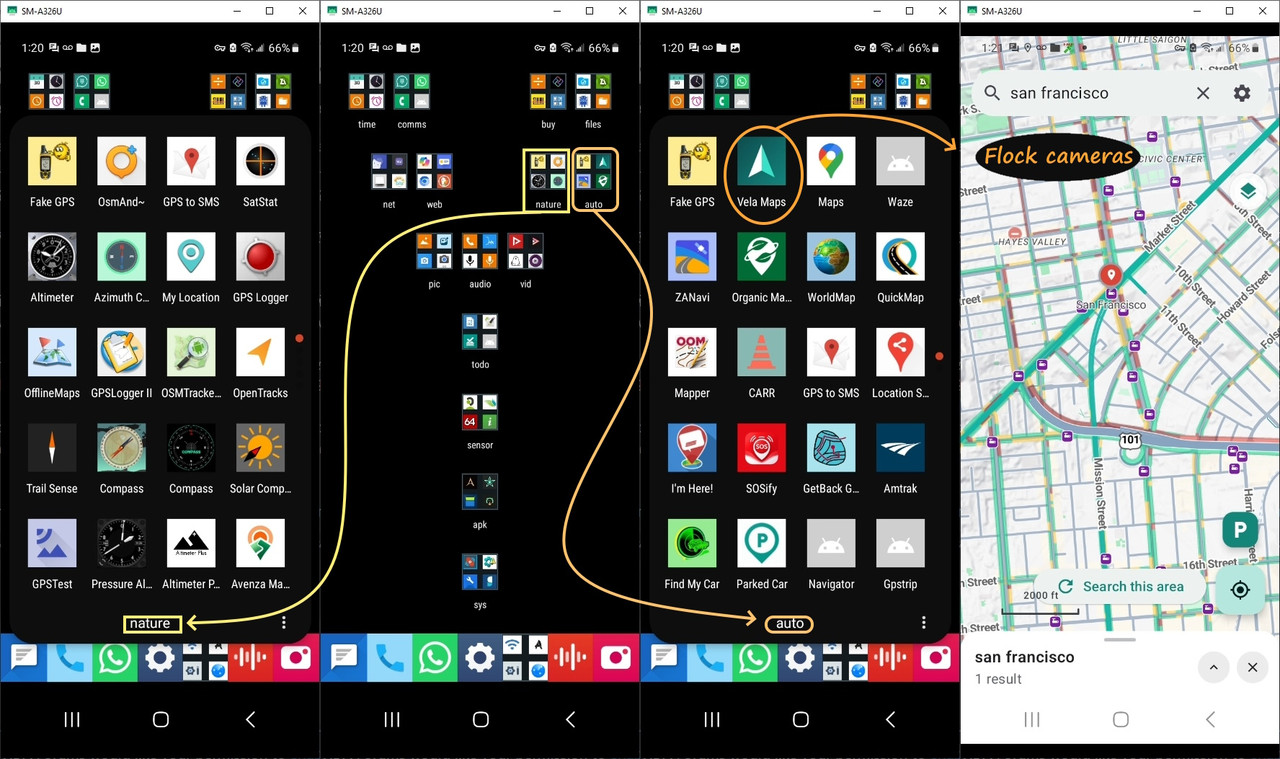Launch the Gpstrip app
Image resolution: width=1280 pixels, height=759 pixels.
(900, 543)
